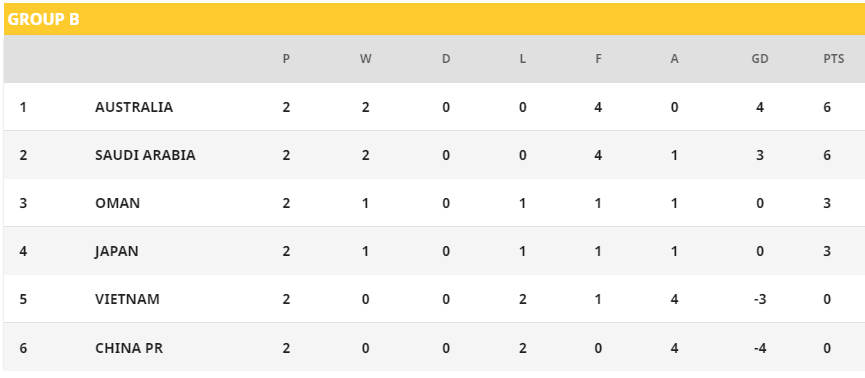Click the GROUP B header title
Viewport: 865px width, 378px height.
click(x=44, y=19)
